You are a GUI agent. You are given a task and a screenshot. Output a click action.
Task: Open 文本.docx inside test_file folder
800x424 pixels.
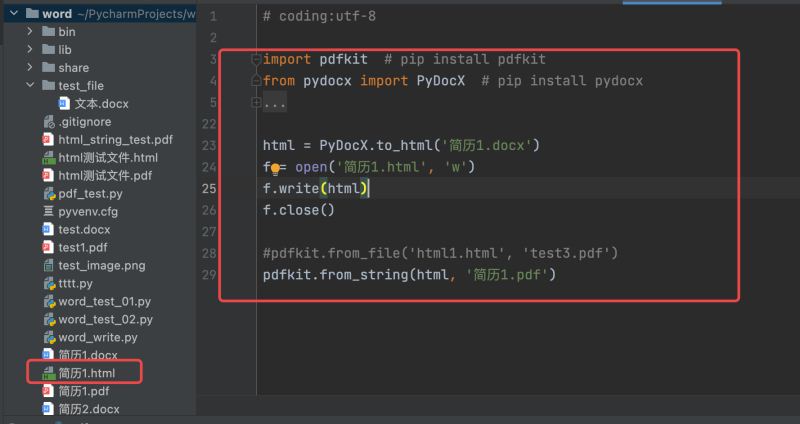101,104
